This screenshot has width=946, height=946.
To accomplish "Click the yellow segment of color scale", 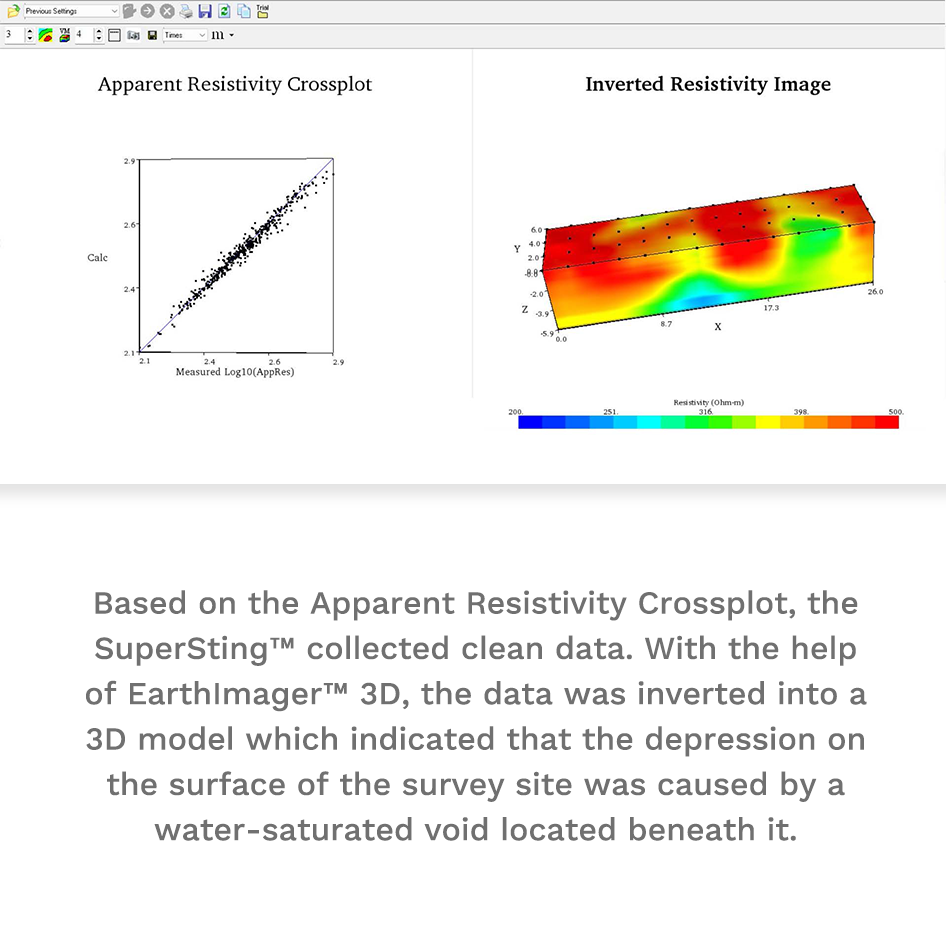I will 768,422.
